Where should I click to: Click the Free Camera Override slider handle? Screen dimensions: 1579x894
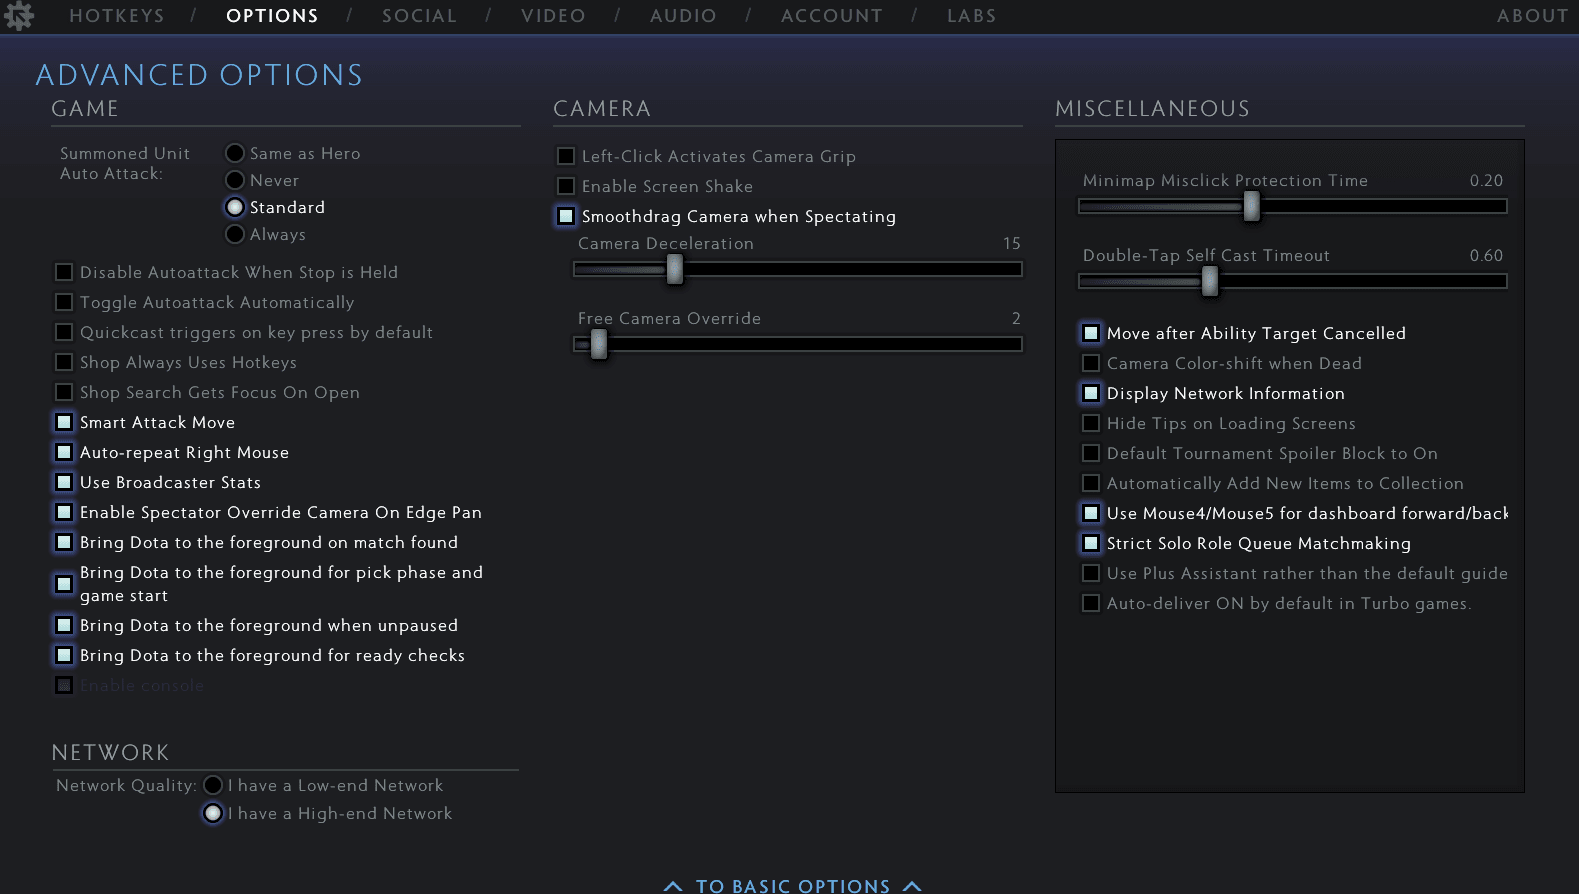coord(599,344)
